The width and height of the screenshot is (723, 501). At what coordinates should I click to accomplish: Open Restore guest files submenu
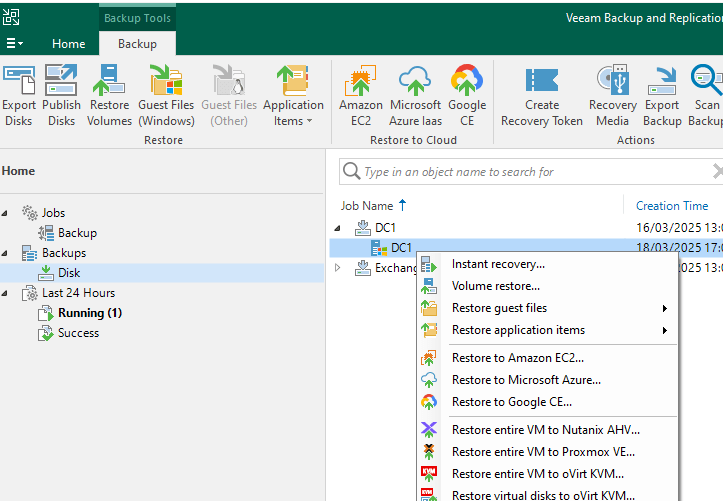[x=499, y=308]
